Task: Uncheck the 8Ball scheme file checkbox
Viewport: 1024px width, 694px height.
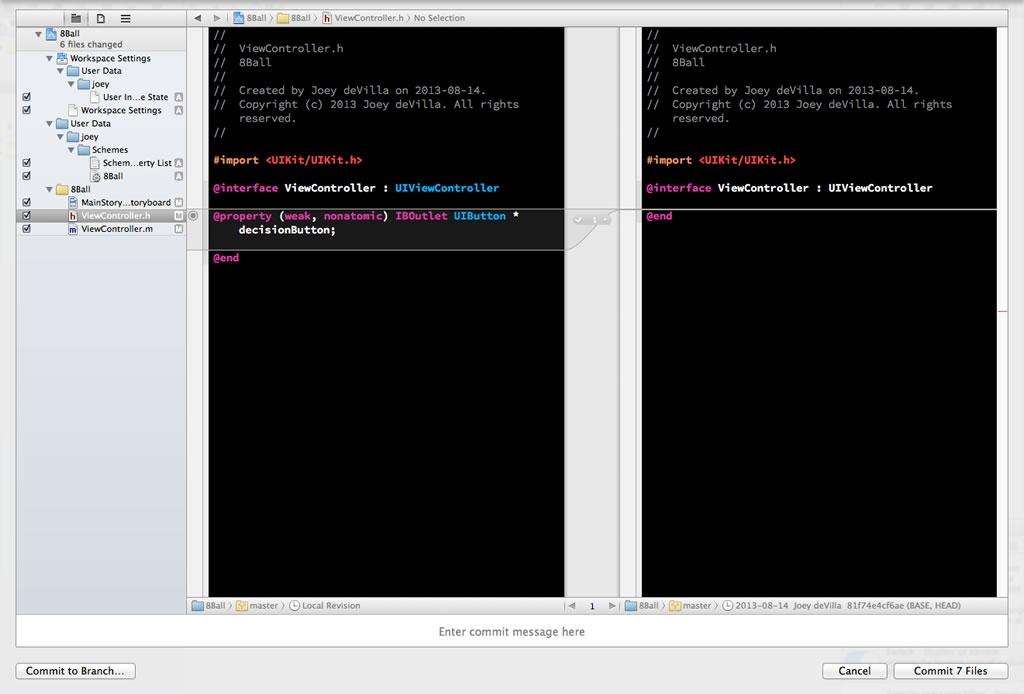Action: [27, 176]
